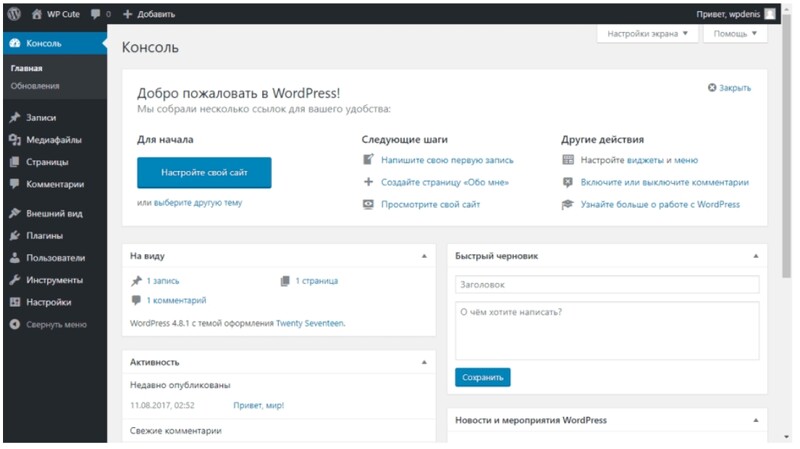Open Привет, wpdenis account menu

click(735, 14)
